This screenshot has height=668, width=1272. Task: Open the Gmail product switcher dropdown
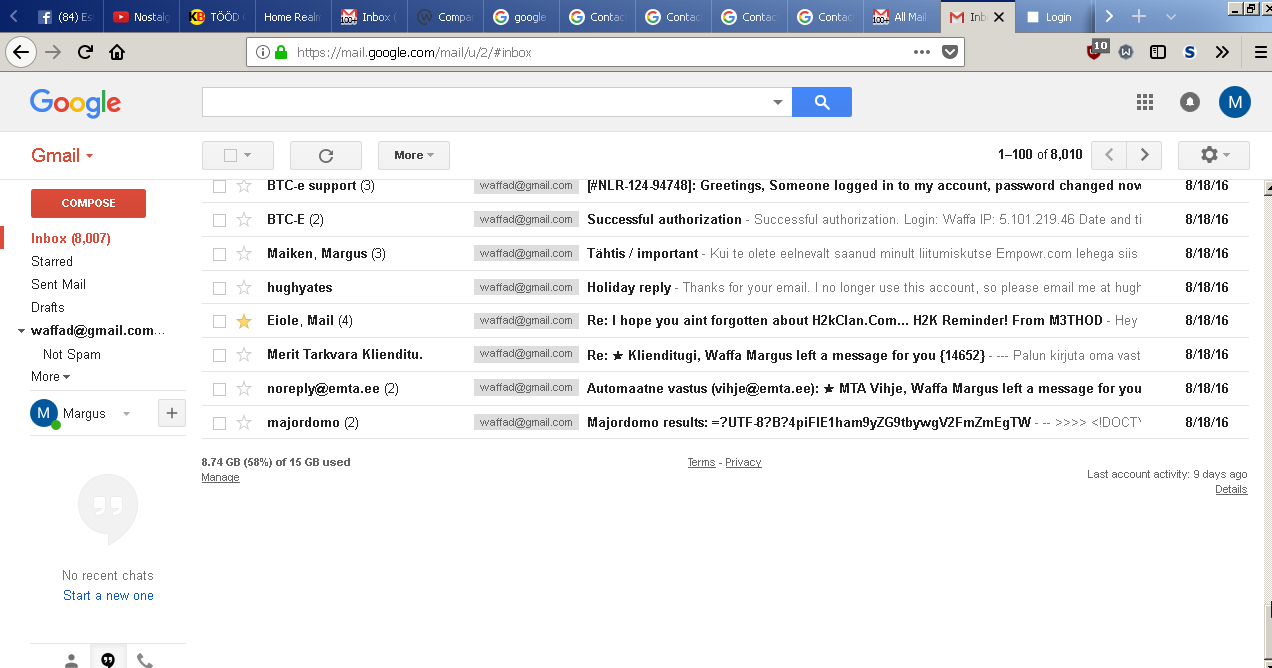pyautogui.click(x=62, y=155)
